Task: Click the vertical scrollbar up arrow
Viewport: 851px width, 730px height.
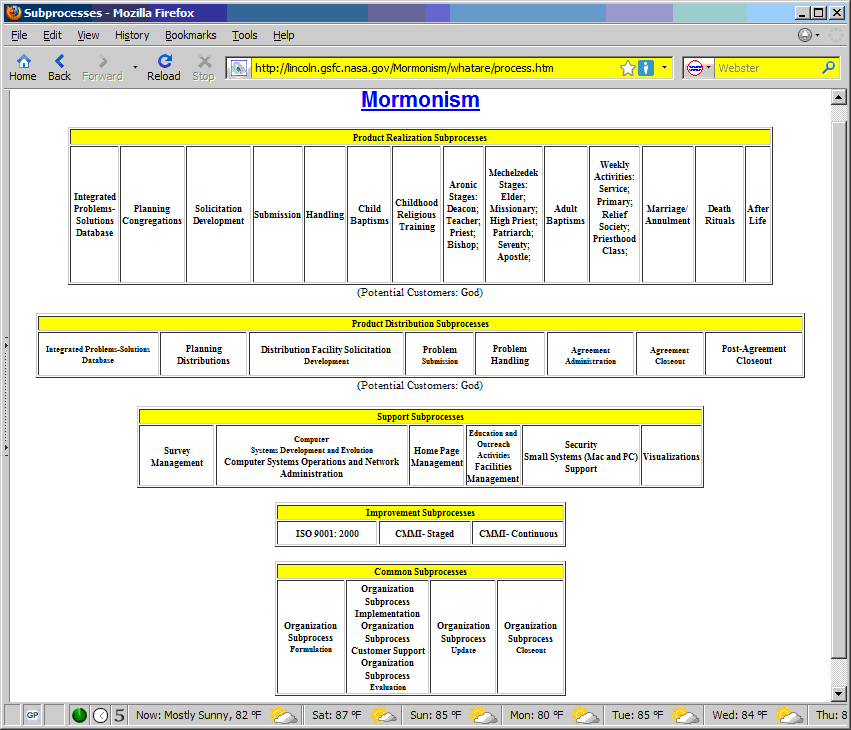Action: coord(839,97)
